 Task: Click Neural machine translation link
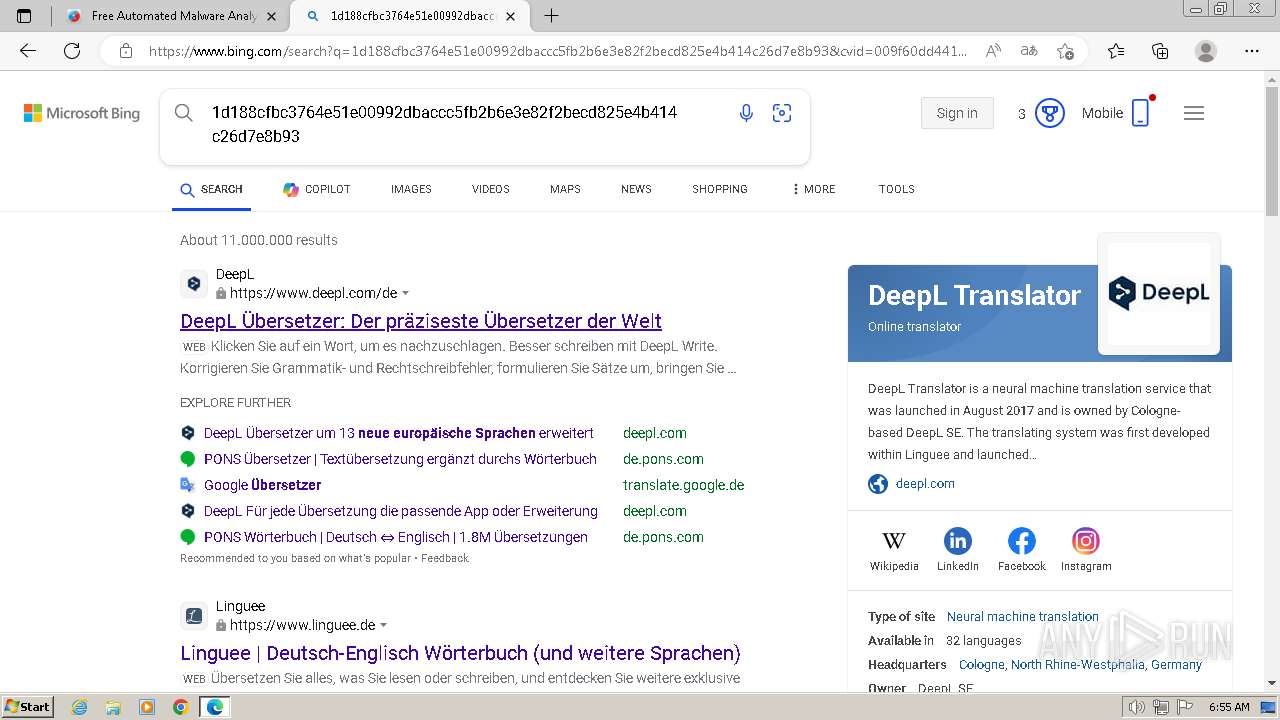1023,617
